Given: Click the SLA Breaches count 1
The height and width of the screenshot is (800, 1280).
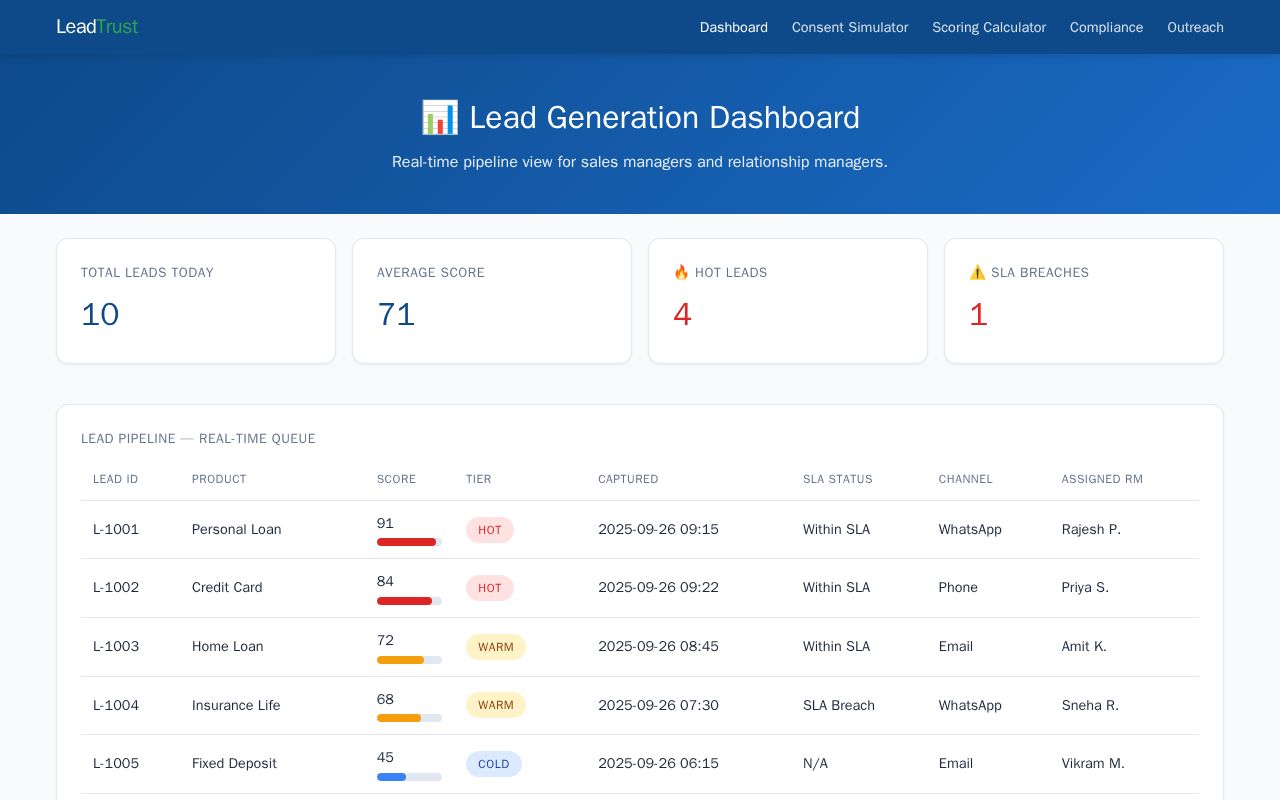Looking at the screenshot, I should (x=978, y=315).
